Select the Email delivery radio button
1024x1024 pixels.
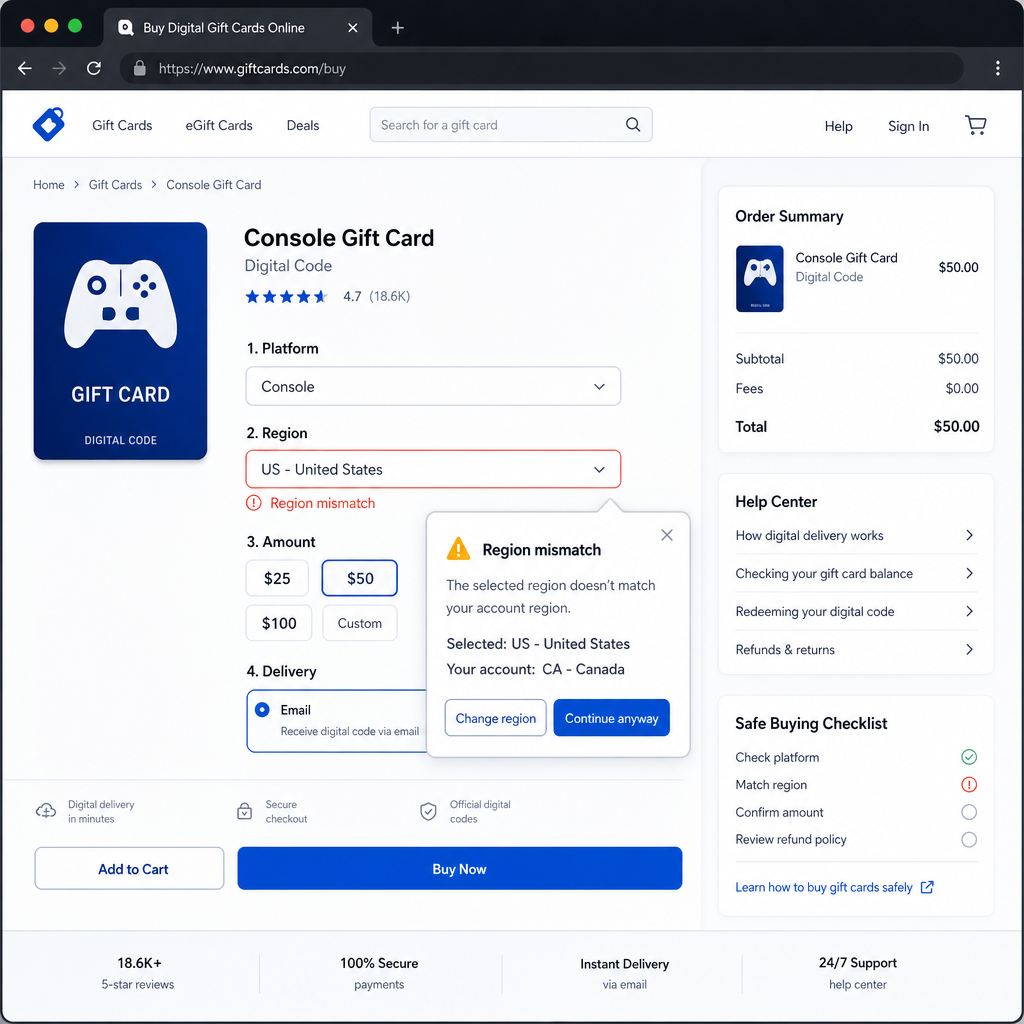click(263, 710)
